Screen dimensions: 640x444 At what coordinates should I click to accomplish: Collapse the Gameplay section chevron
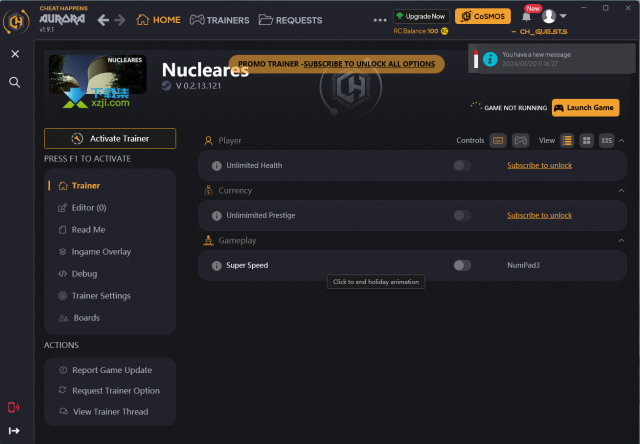(x=620, y=241)
